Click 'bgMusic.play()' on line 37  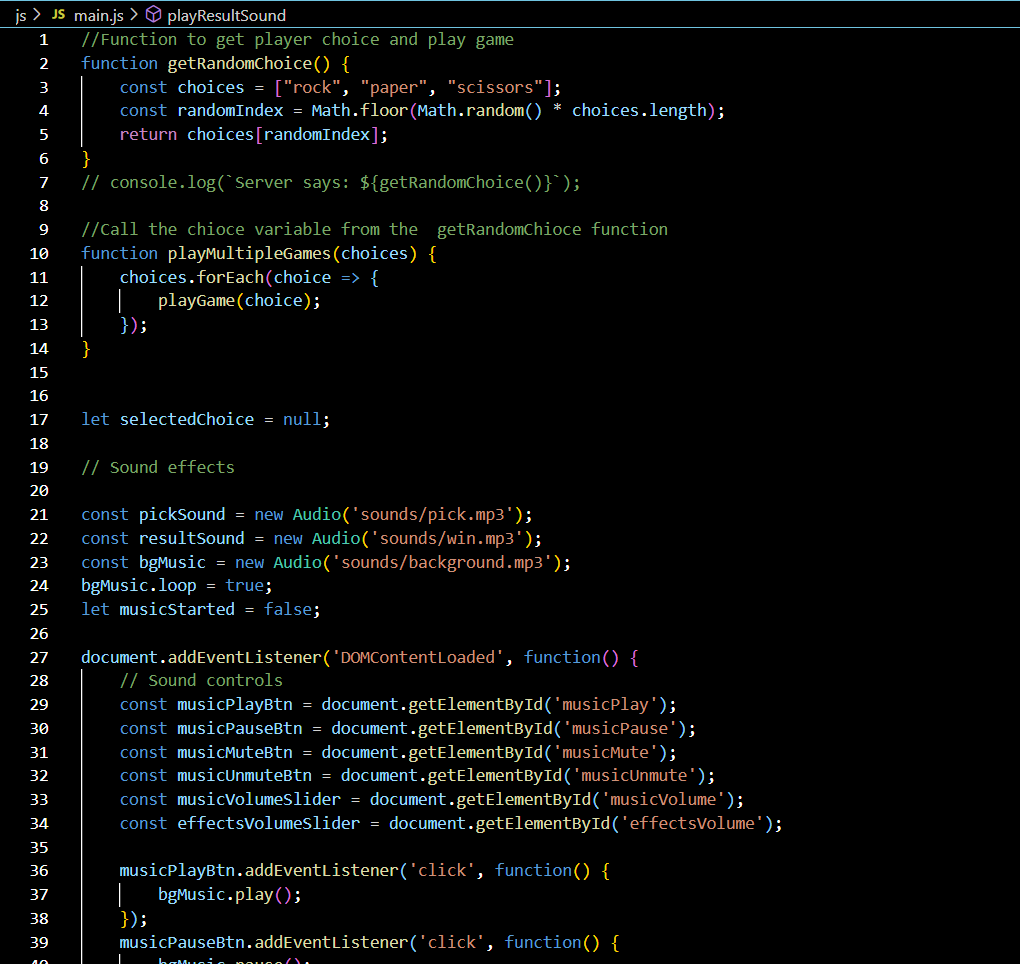click(225, 895)
